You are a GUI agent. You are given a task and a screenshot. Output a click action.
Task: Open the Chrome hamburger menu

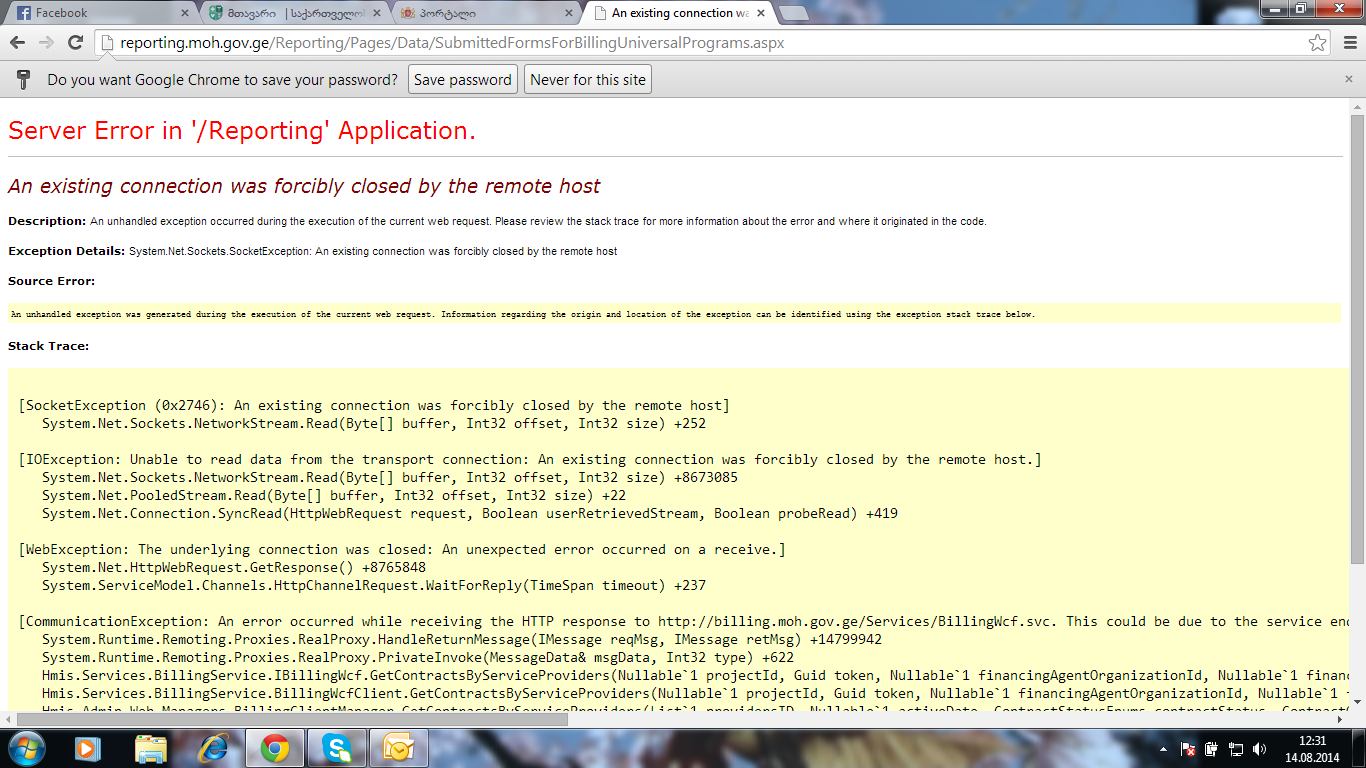(1348, 43)
